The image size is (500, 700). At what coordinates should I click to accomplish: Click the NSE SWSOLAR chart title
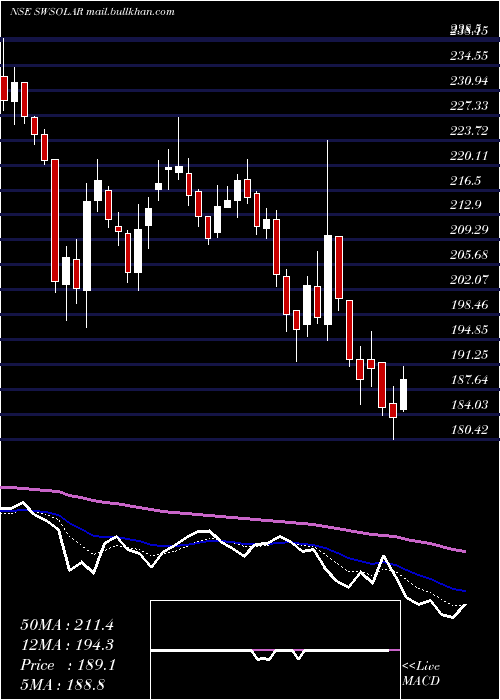(93, 12)
